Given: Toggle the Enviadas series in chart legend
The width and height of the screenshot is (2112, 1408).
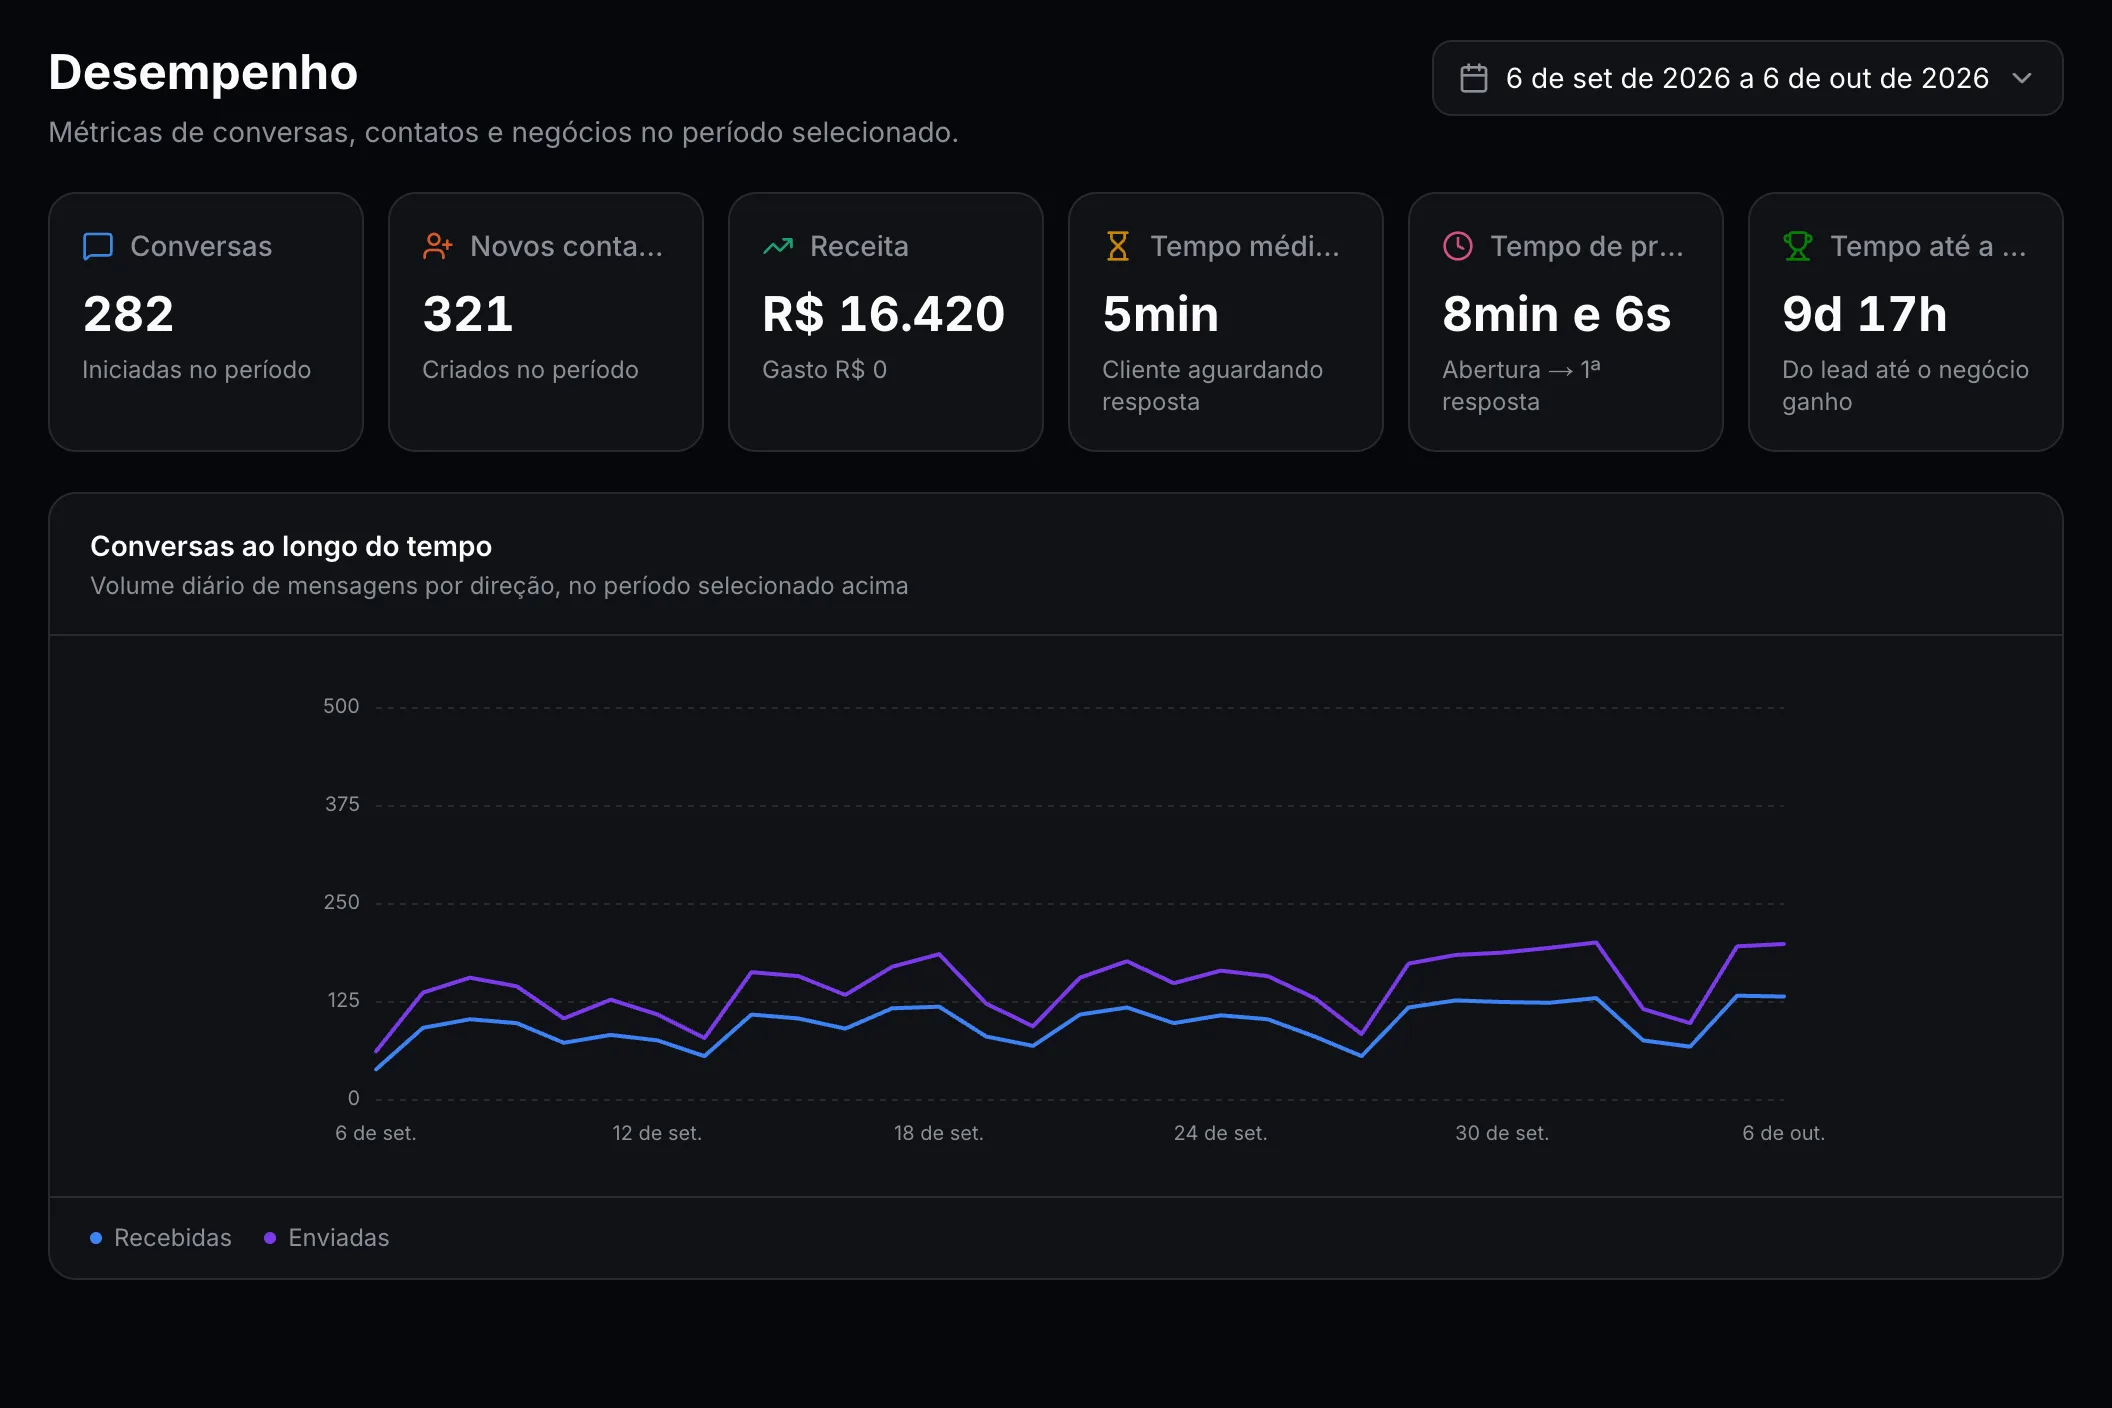Looking at the screenshot, I should coord(327,1238).
